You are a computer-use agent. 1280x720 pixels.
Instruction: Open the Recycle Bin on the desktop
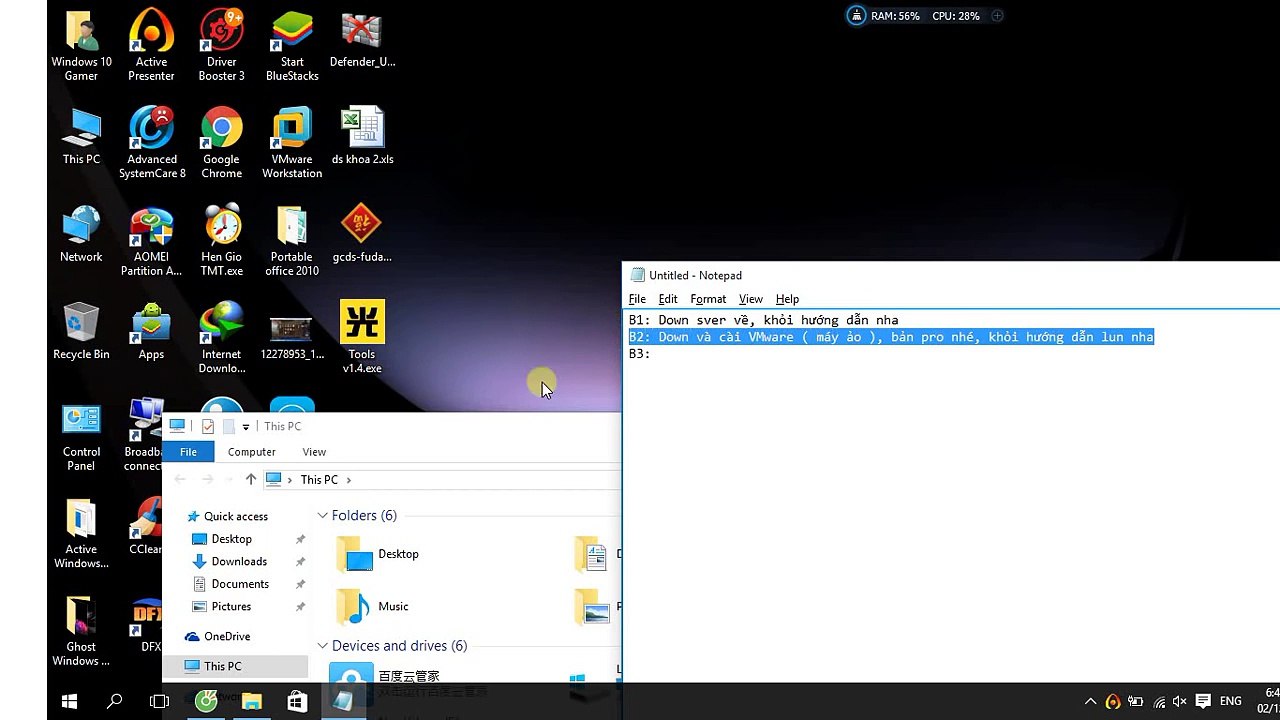pos(81,332)
